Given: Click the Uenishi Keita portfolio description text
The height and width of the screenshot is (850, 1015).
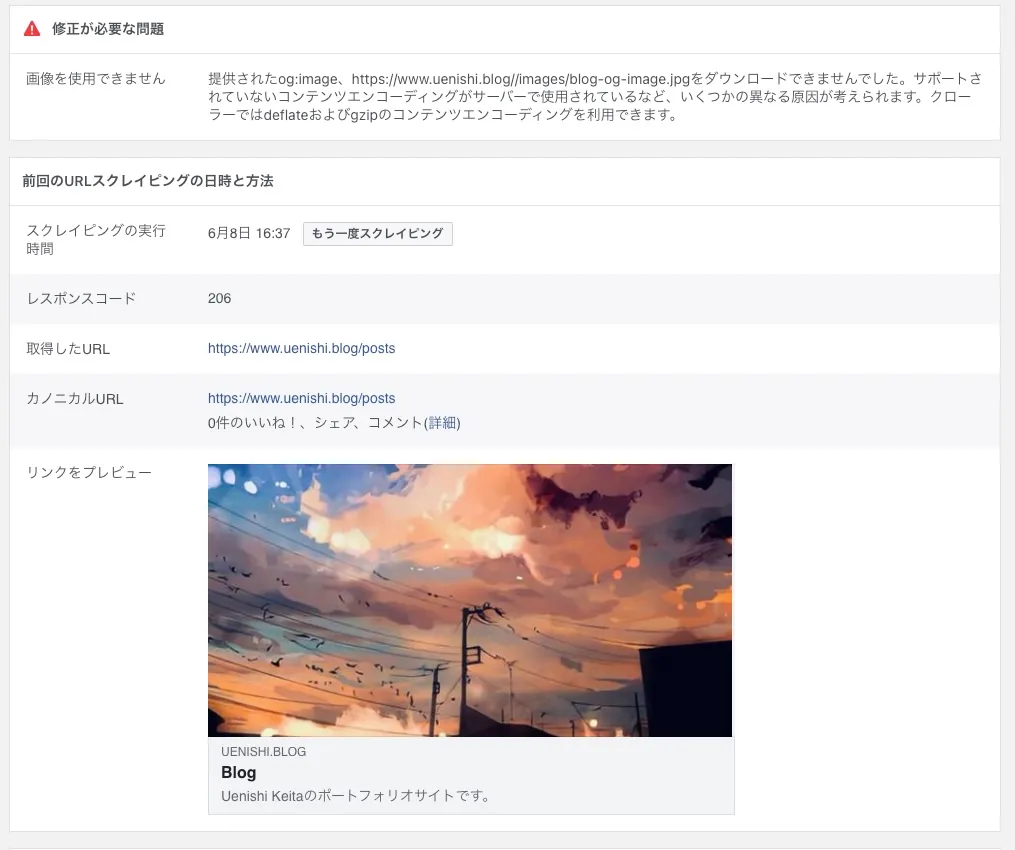Looking at the screenshot, I should [354, 796].
